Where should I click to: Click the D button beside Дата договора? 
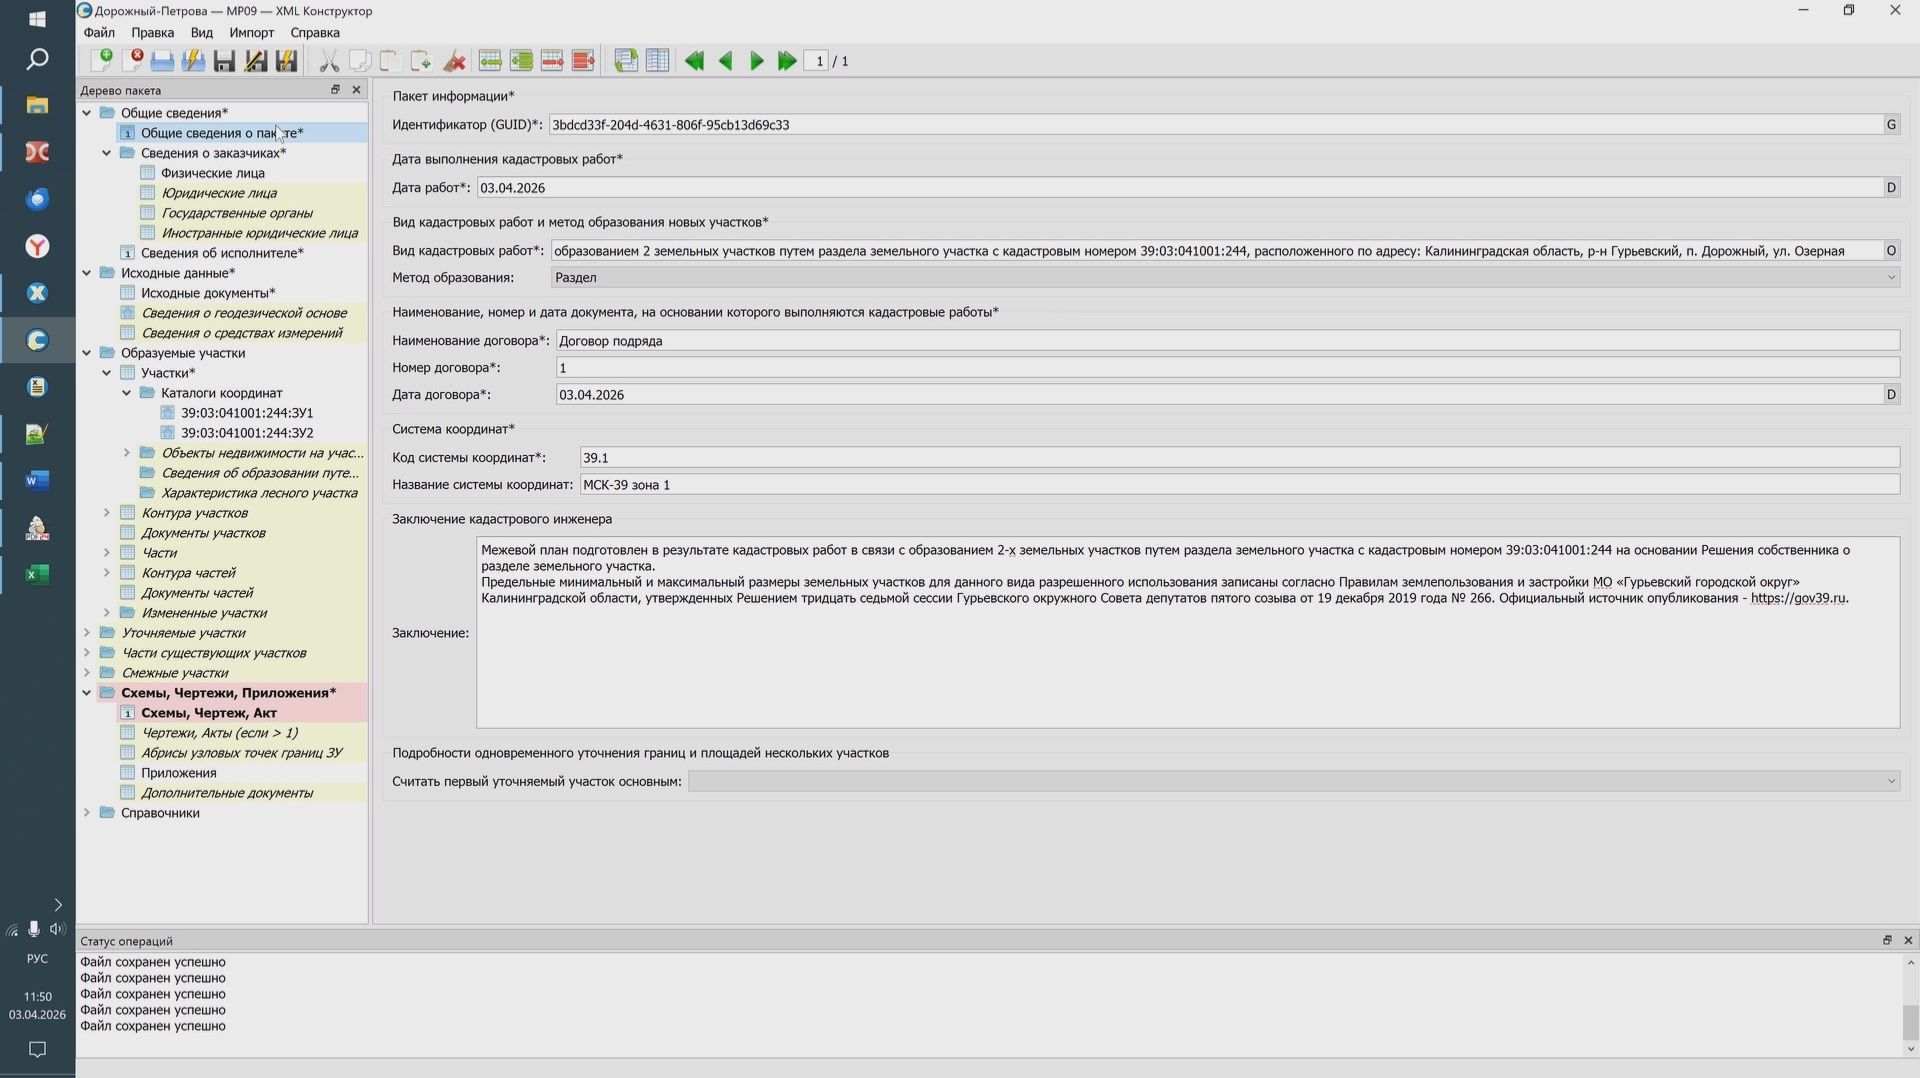pos(1890,394)
